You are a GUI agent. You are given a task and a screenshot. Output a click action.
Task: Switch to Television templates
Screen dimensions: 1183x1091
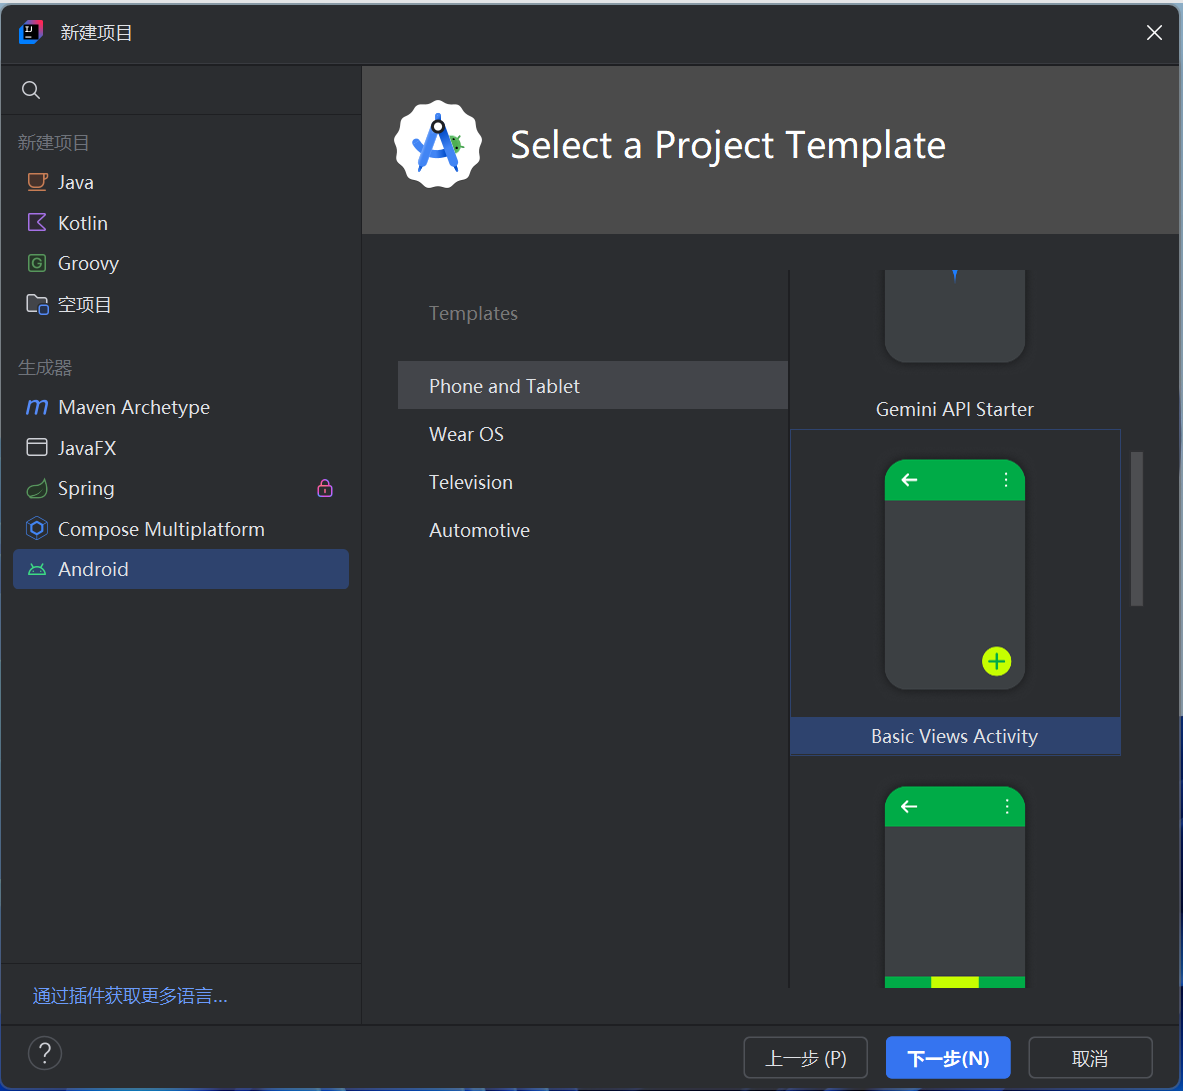coord(592,482)
